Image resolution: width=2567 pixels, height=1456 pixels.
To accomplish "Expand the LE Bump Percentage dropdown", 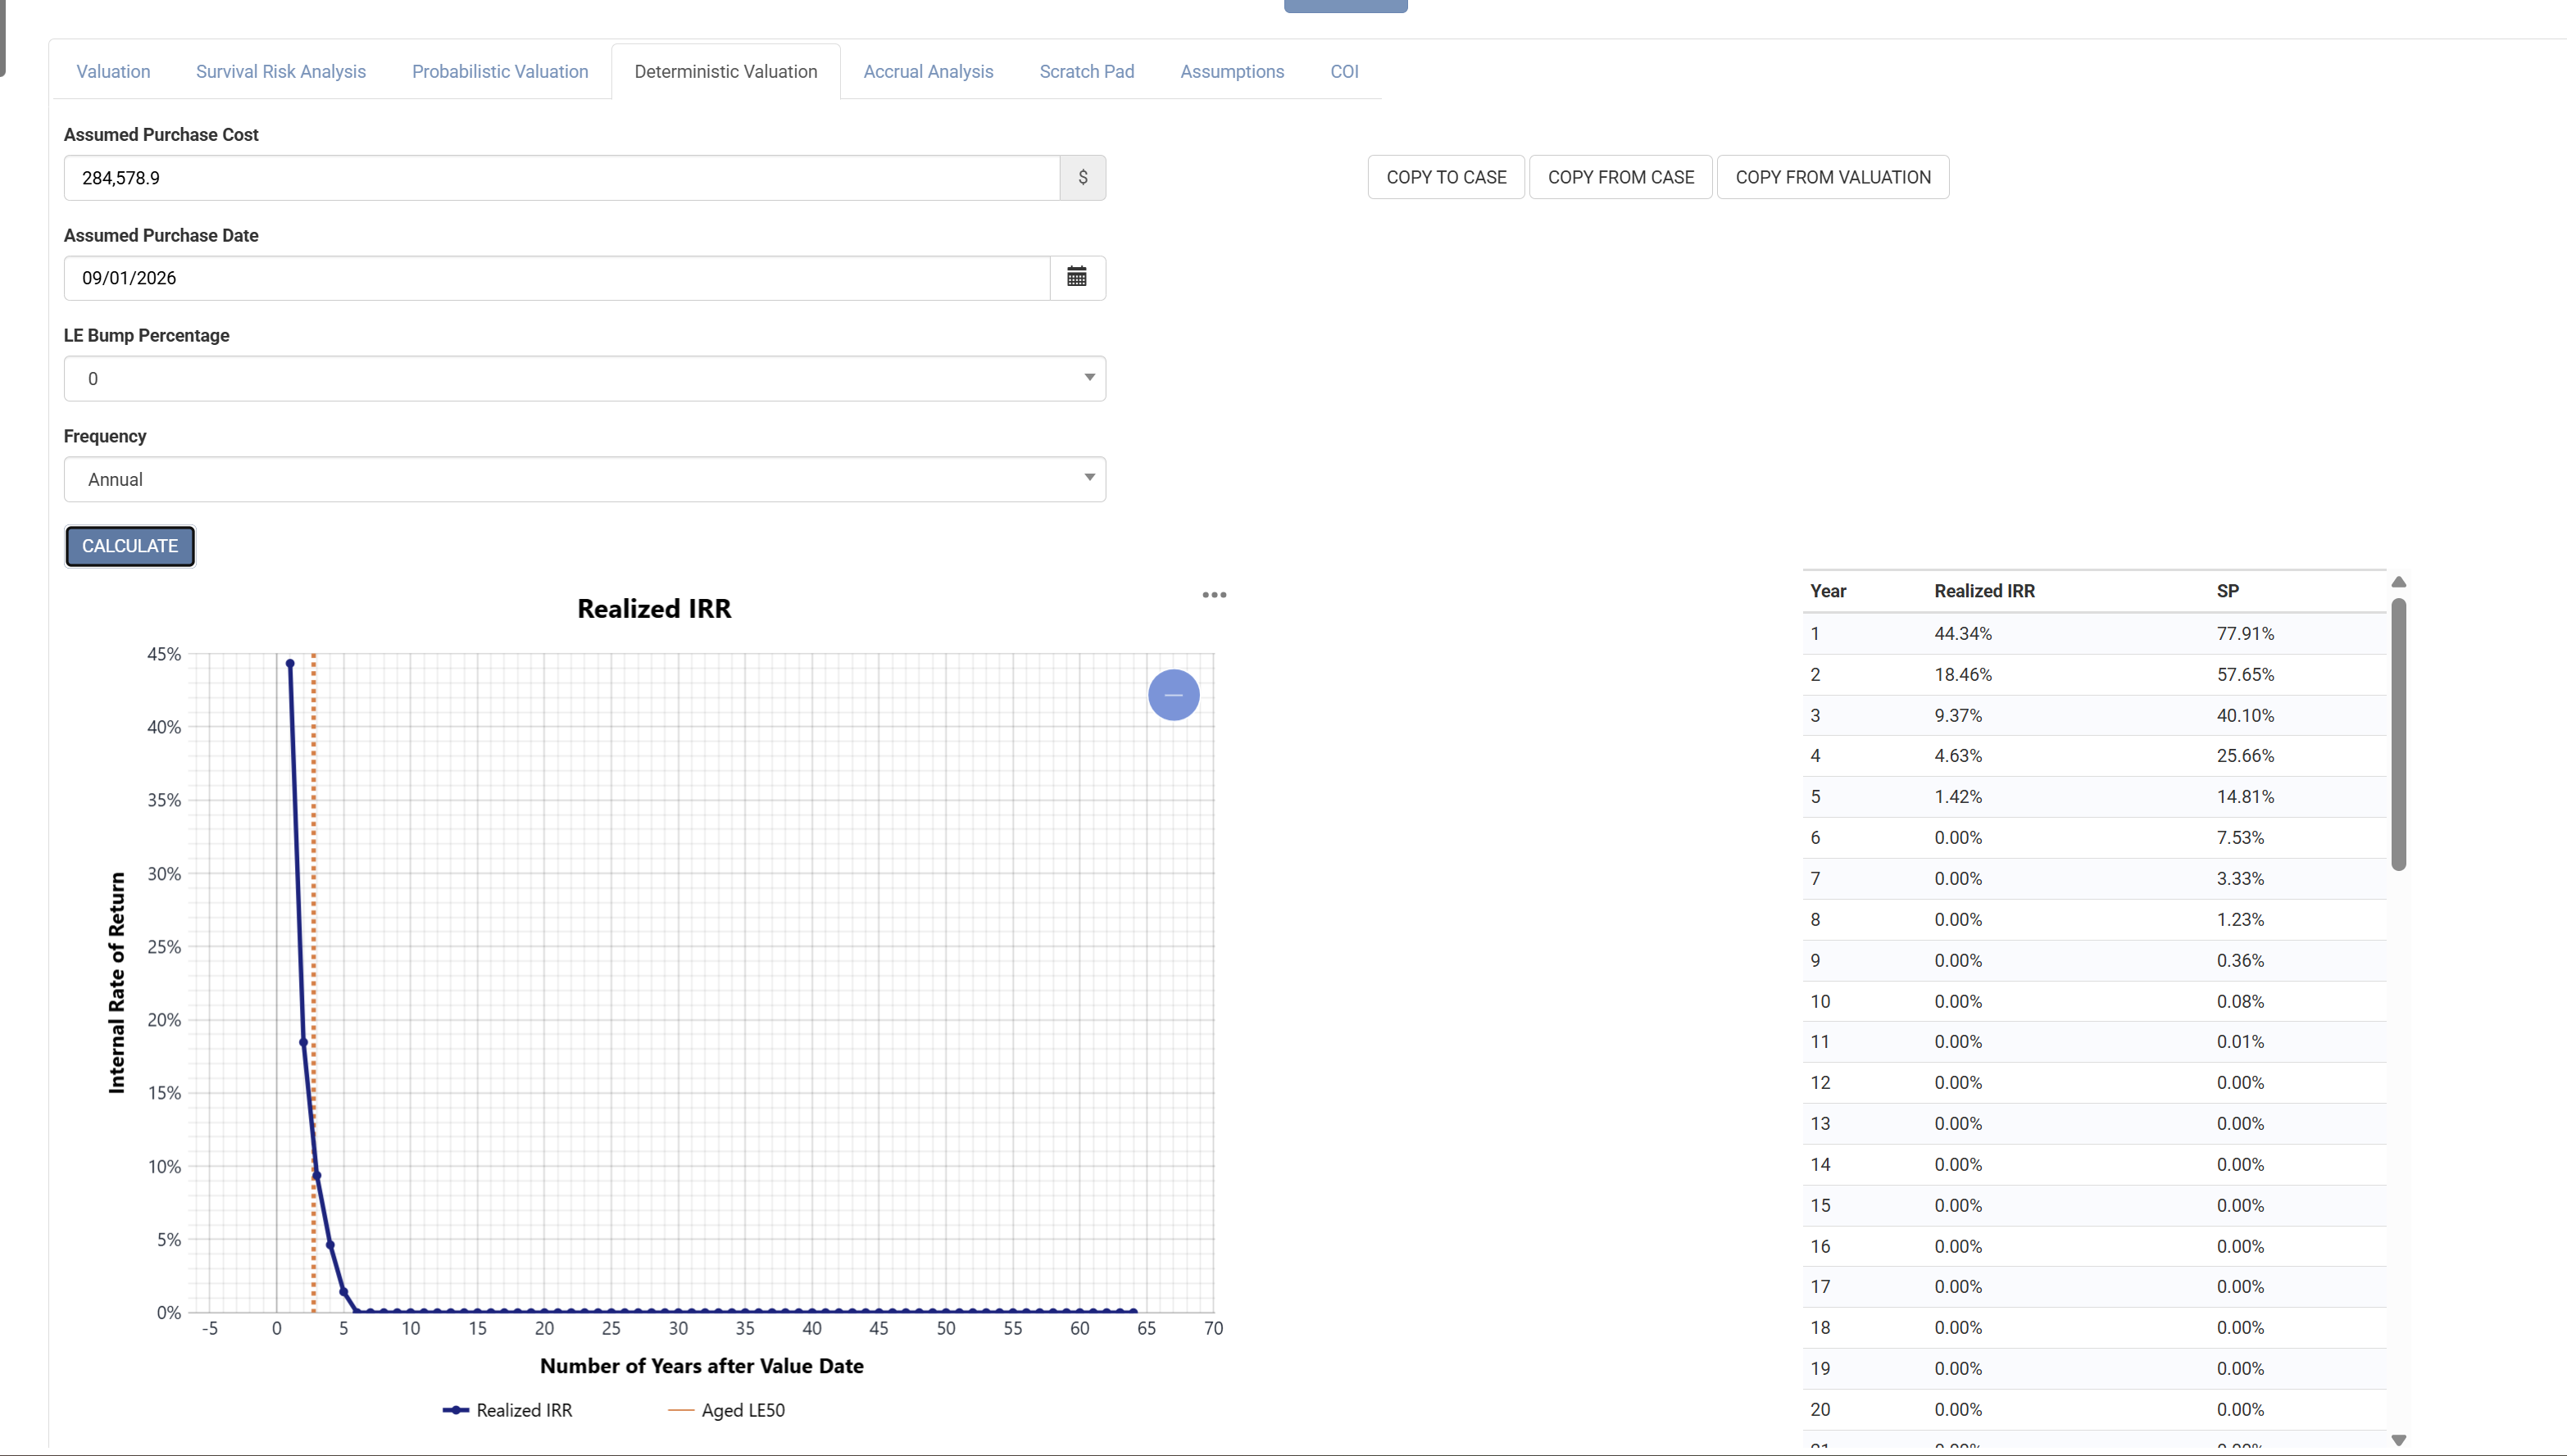I will coord(585,379).
